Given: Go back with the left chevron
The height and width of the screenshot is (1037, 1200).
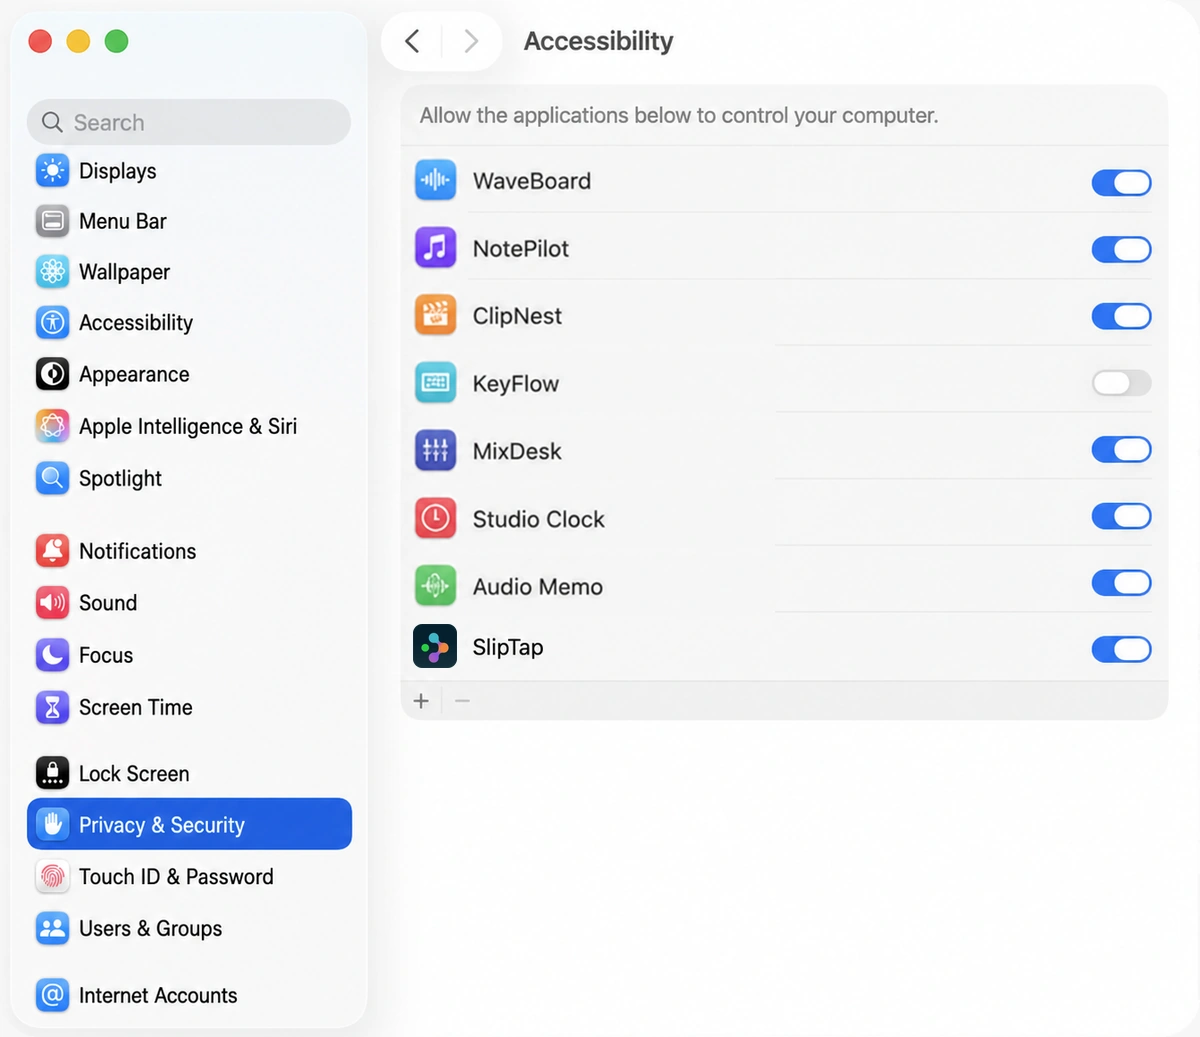Looking at the screenshot, I should point(412,41).
